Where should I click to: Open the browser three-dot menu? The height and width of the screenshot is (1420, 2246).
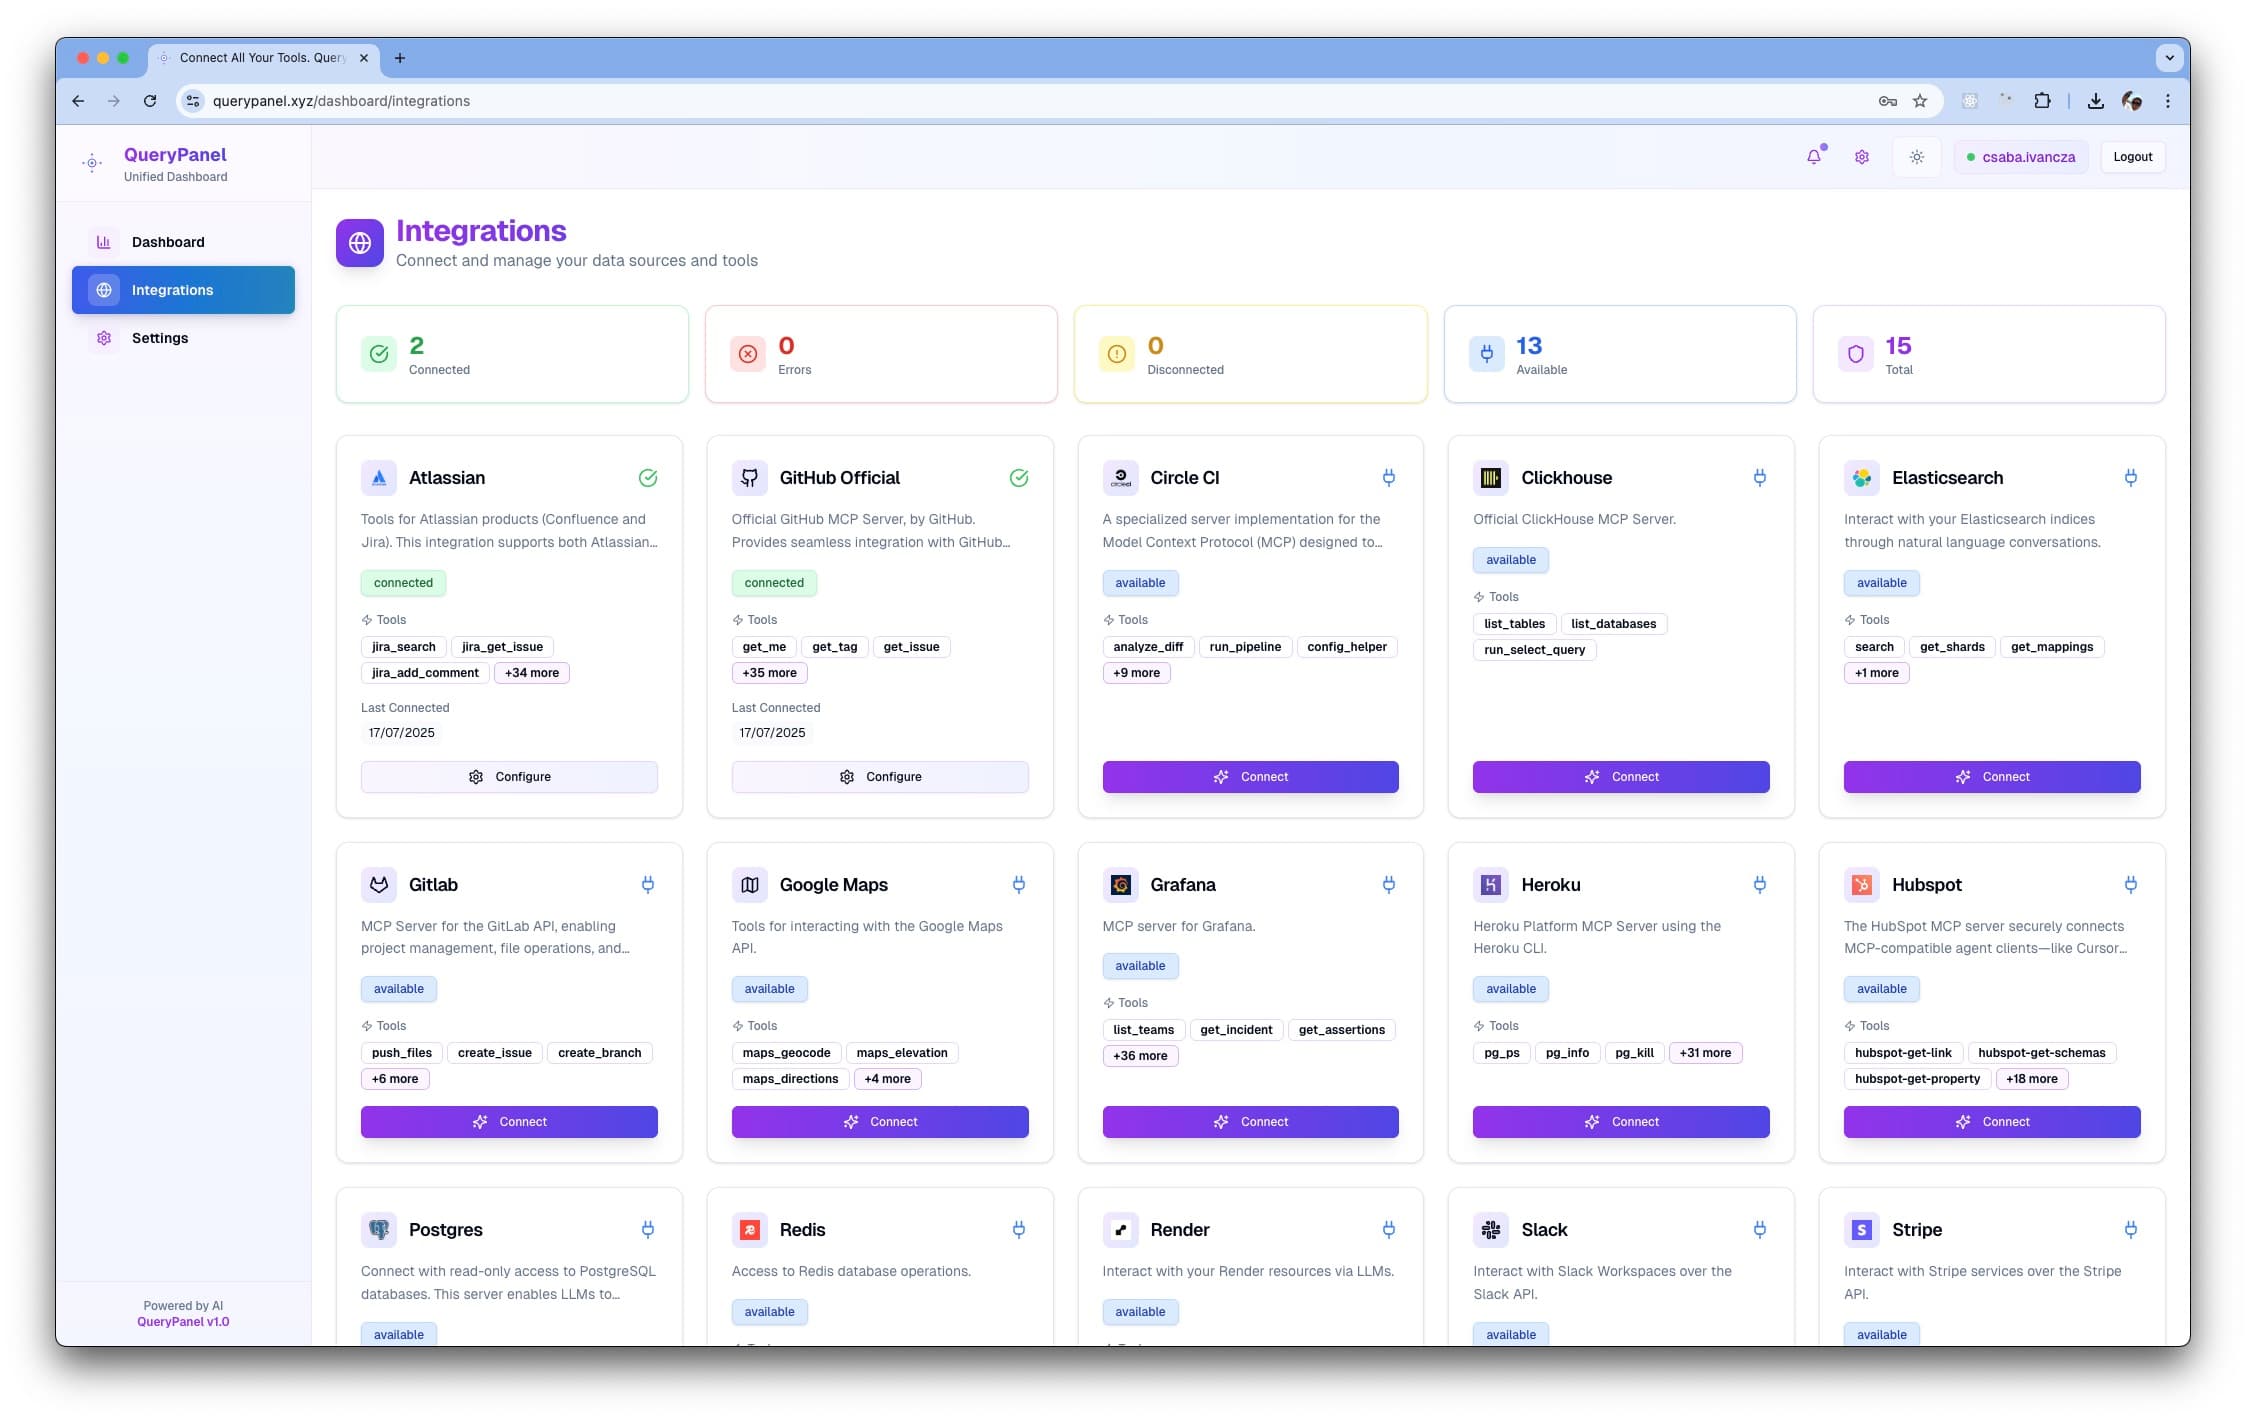tap(2168, 101)
